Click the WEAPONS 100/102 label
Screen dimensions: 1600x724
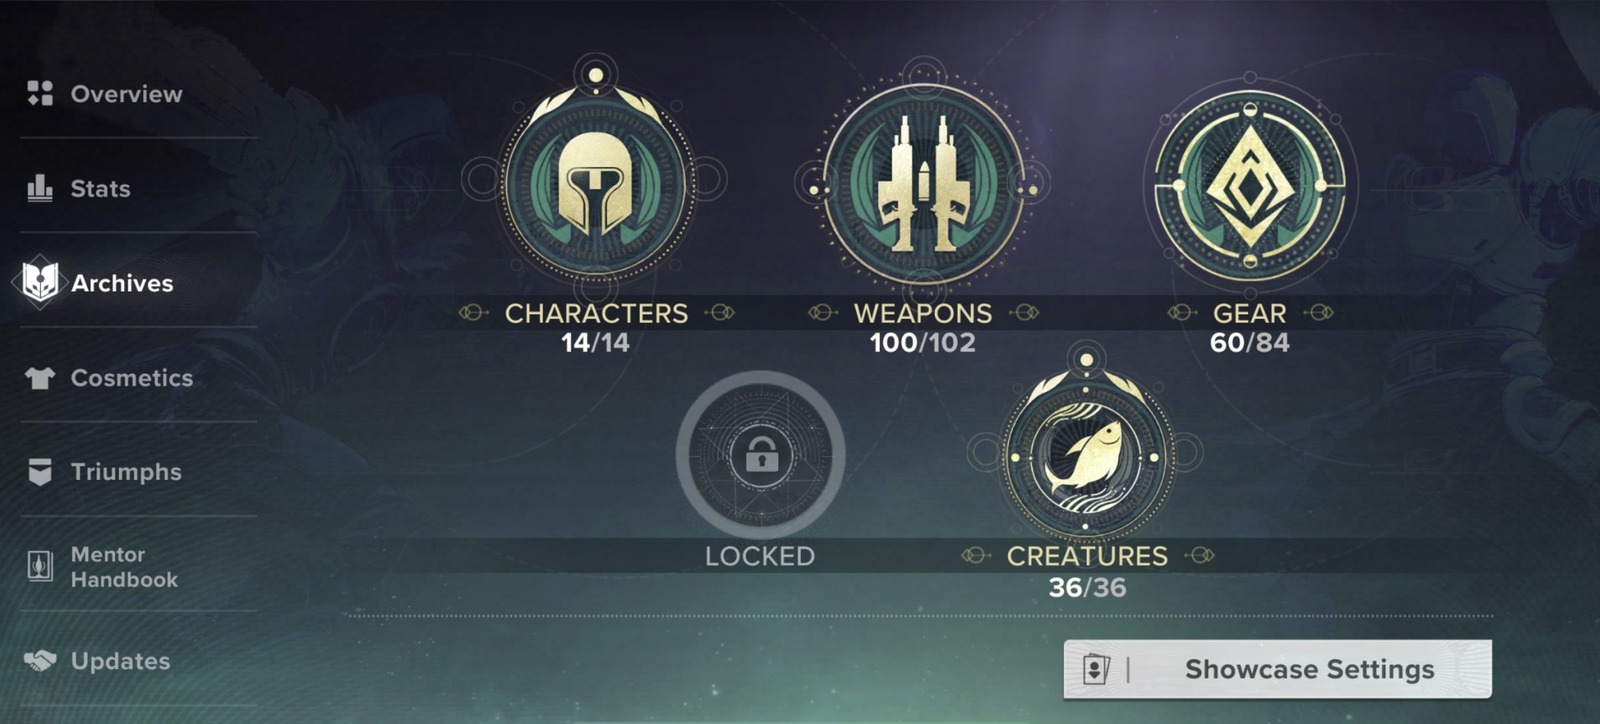pyautogui.click(x=923, y=327)
